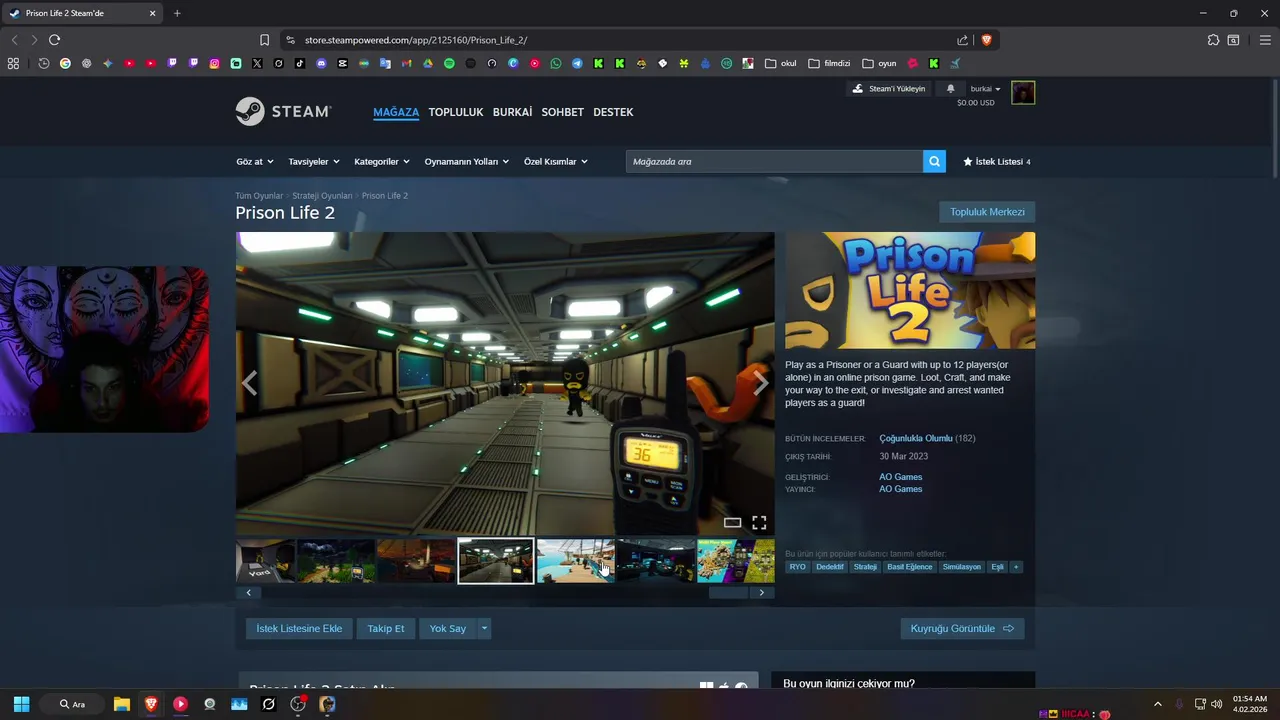
Task: Click the Dedektif tag
Action: click(x=829, y=567)
